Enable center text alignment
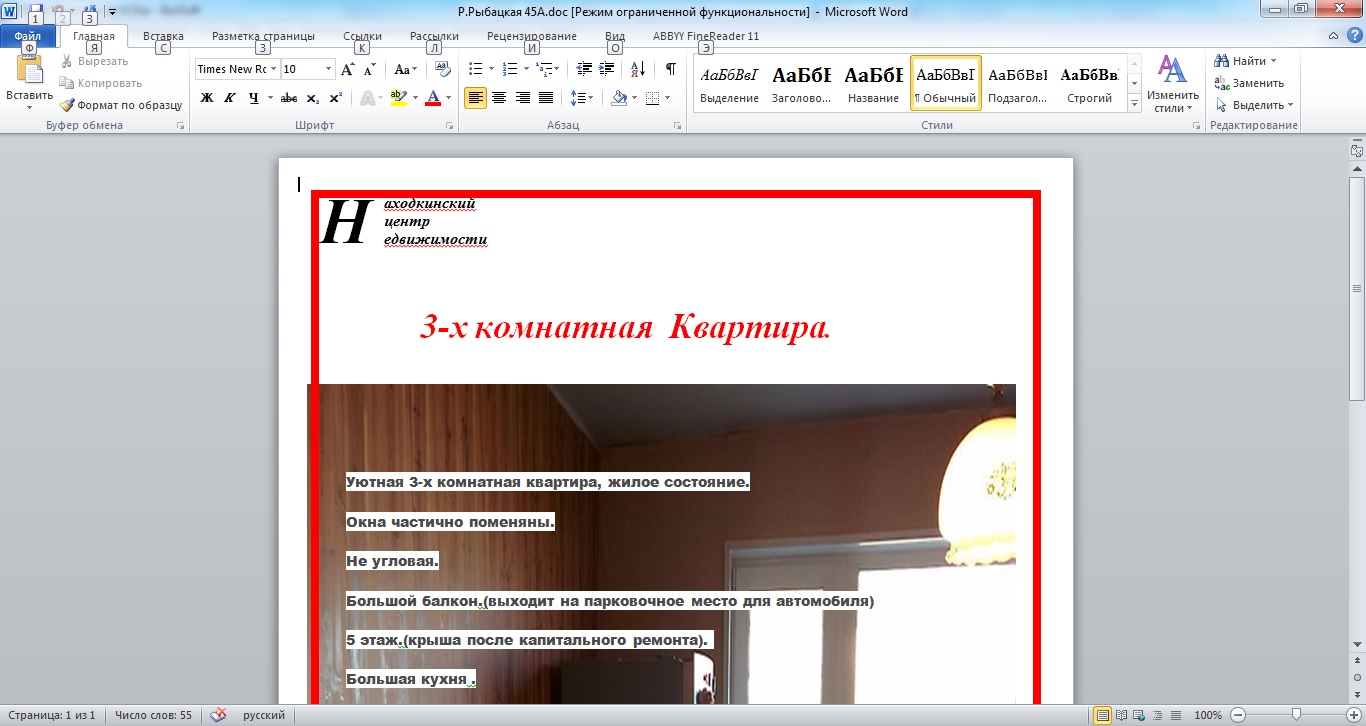The image size is (1366, 726). [x=498, y=98]
